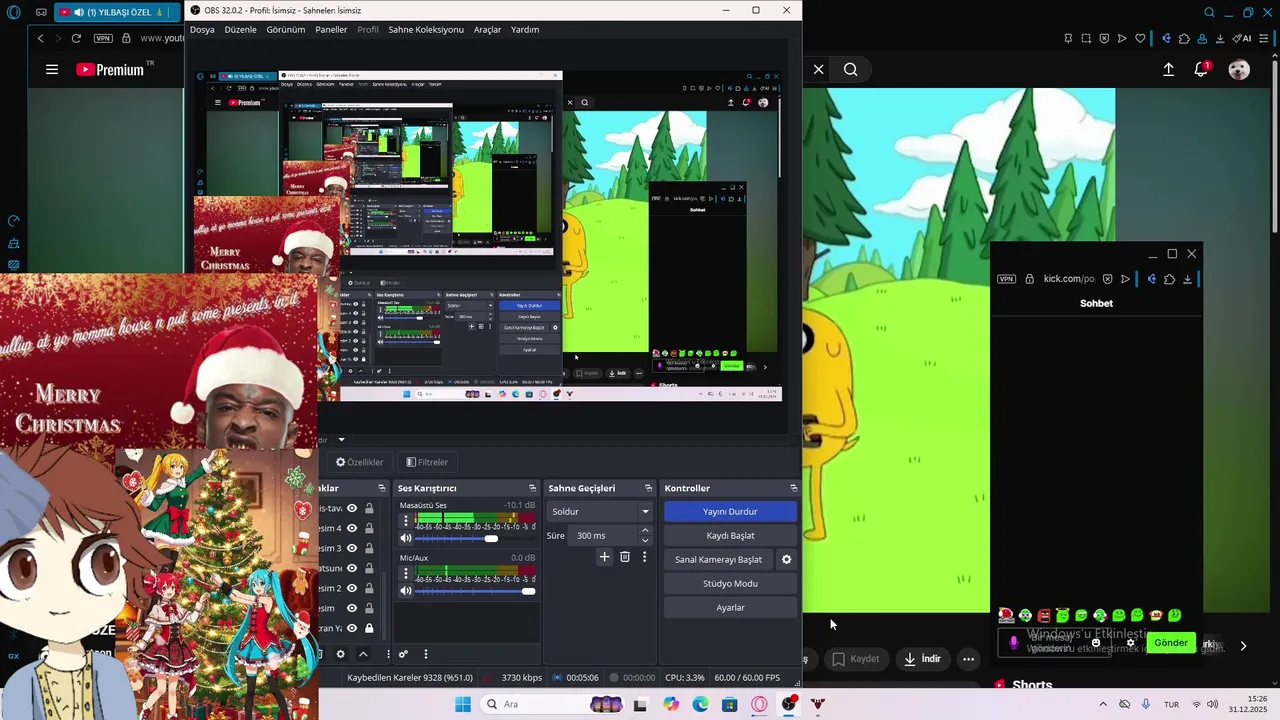Open Mic/Aux three-dot options menu
Viewport: 1280px width, 720px height.
click(406, 573)
